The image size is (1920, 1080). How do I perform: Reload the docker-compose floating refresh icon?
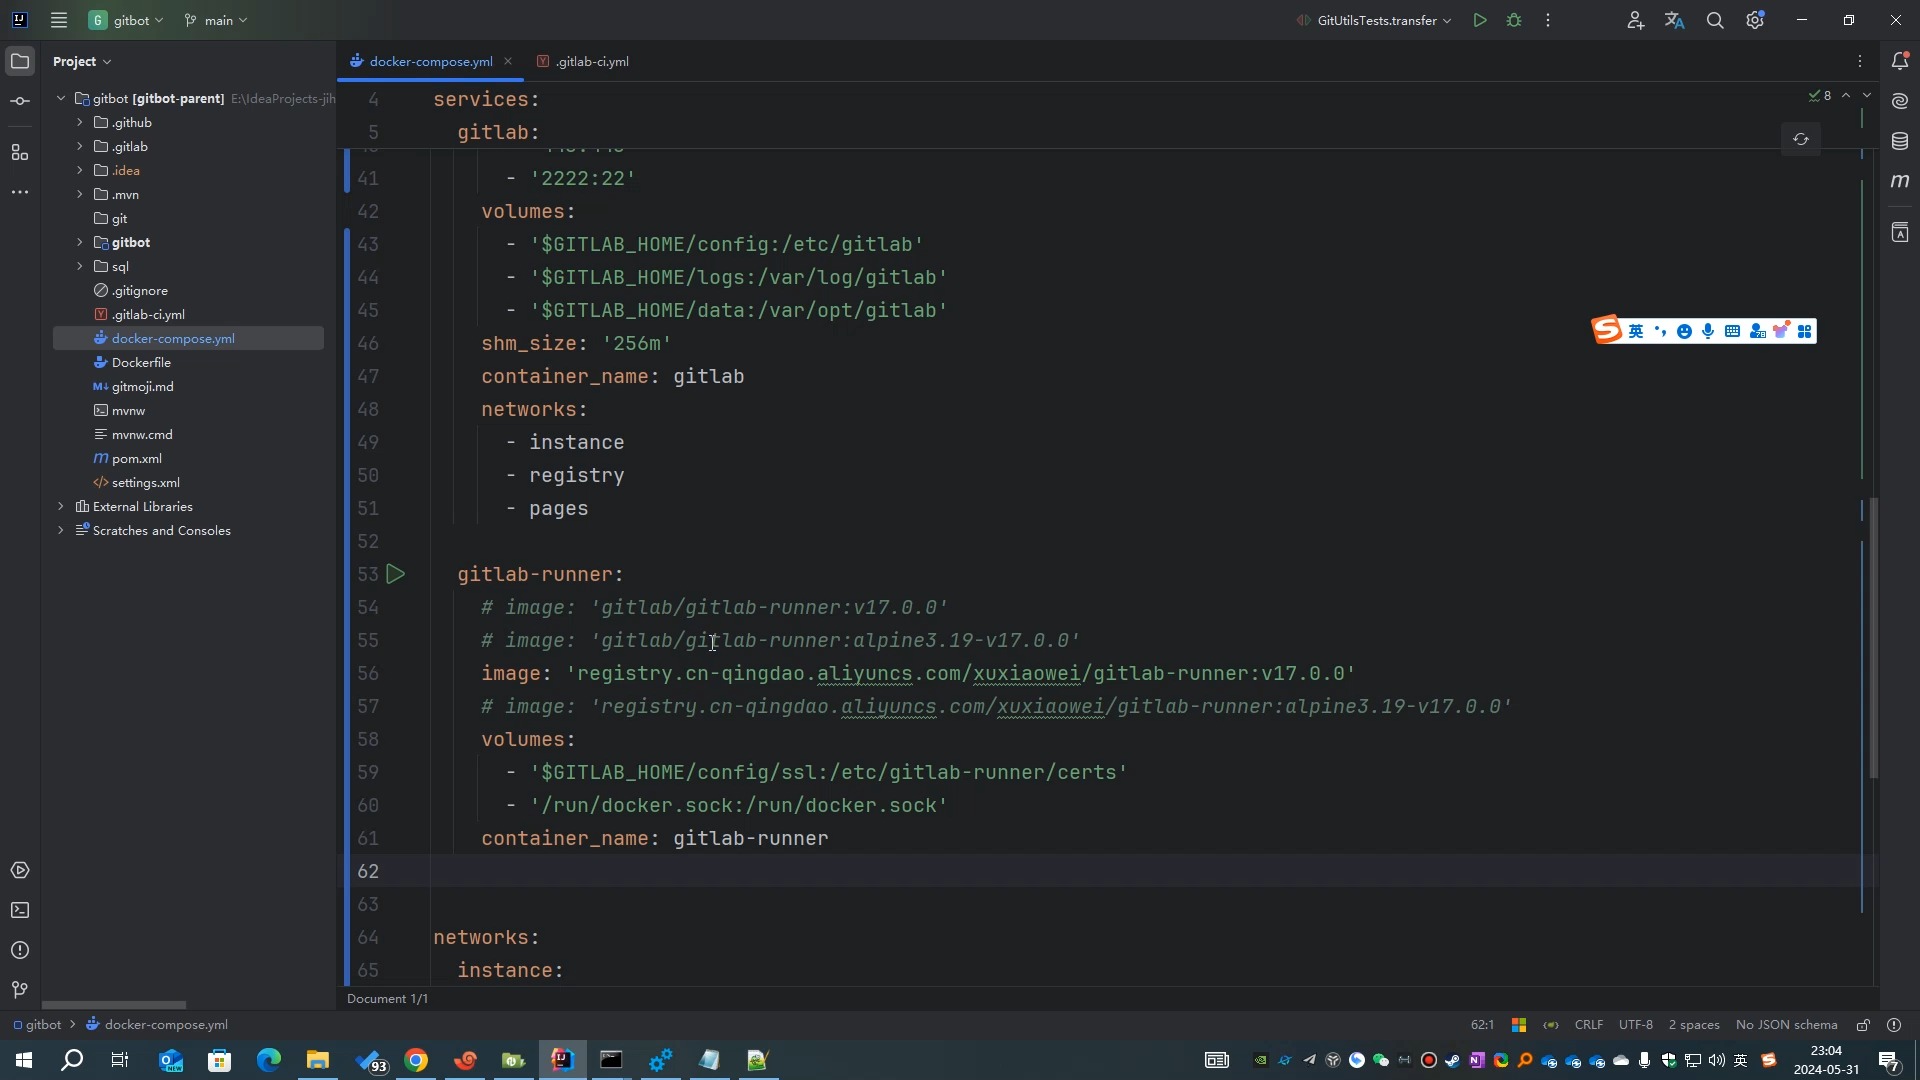point(1801,140)
